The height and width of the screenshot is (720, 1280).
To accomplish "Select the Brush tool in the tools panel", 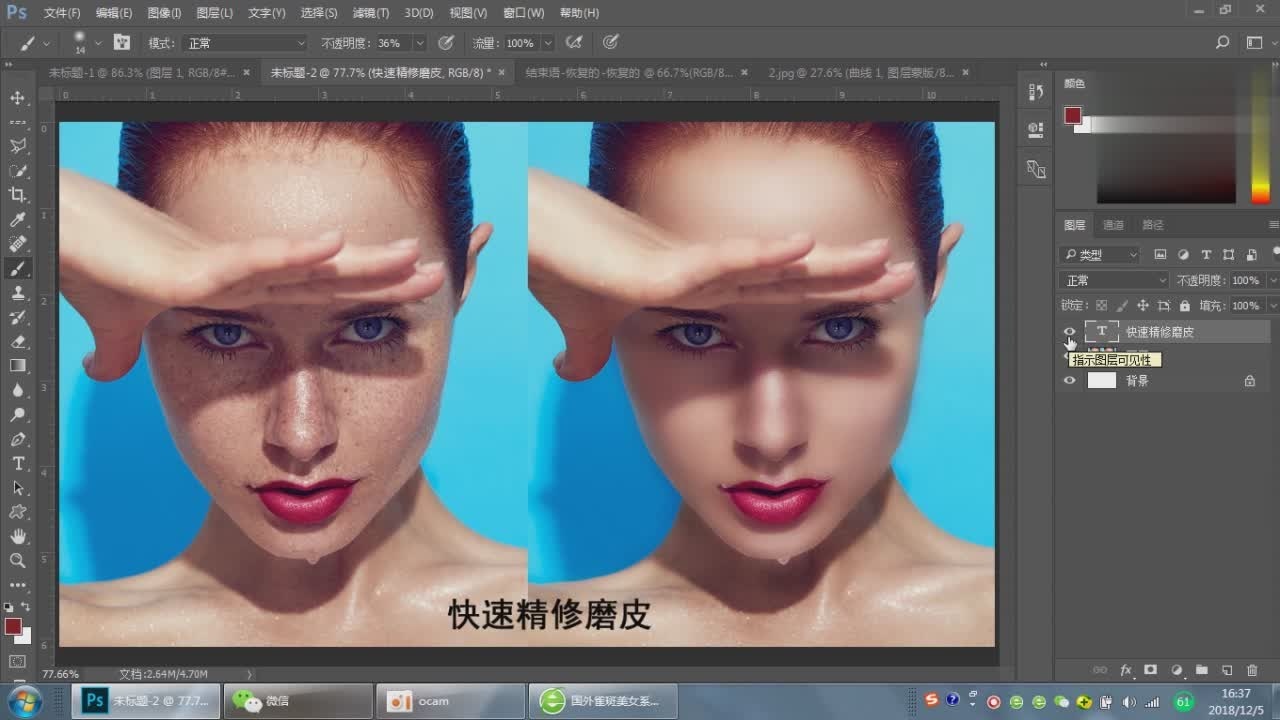I will pos(18,268).
